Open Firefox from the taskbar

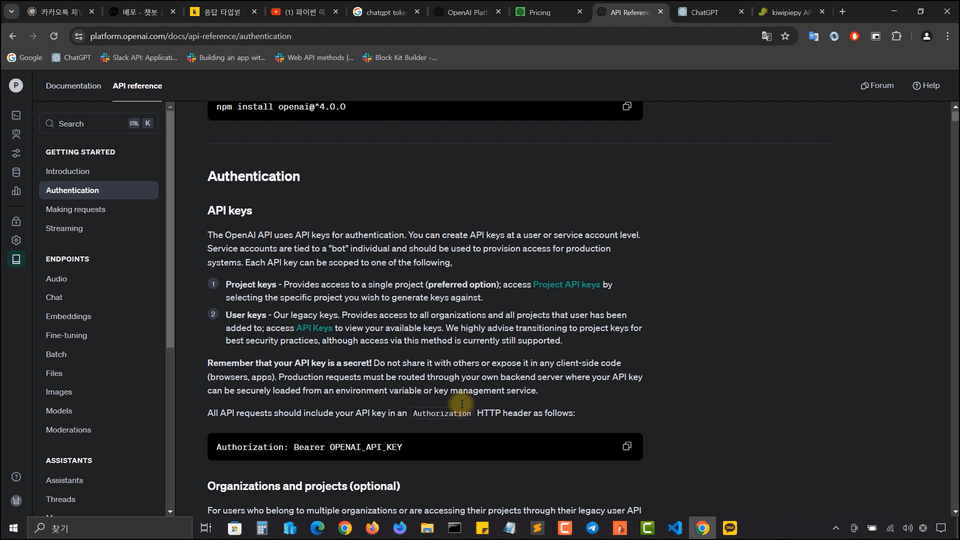372,528
